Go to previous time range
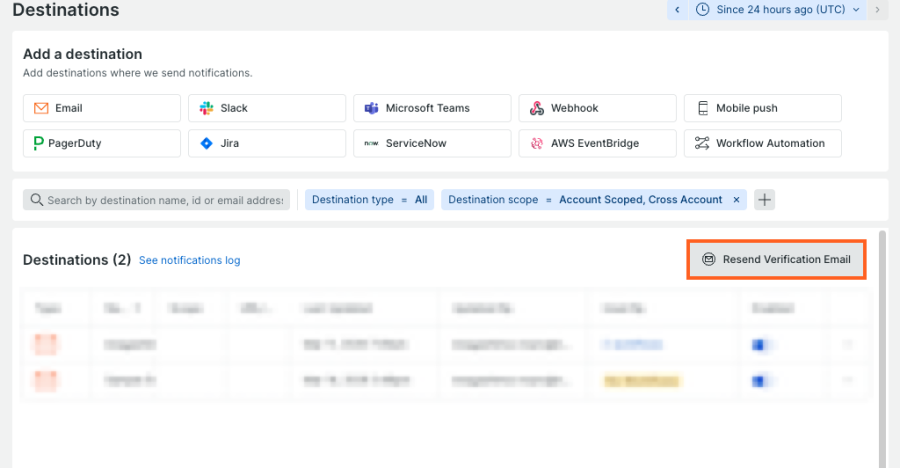The width and height of the screenshot is (900, 468). click(x=677, y=10)
